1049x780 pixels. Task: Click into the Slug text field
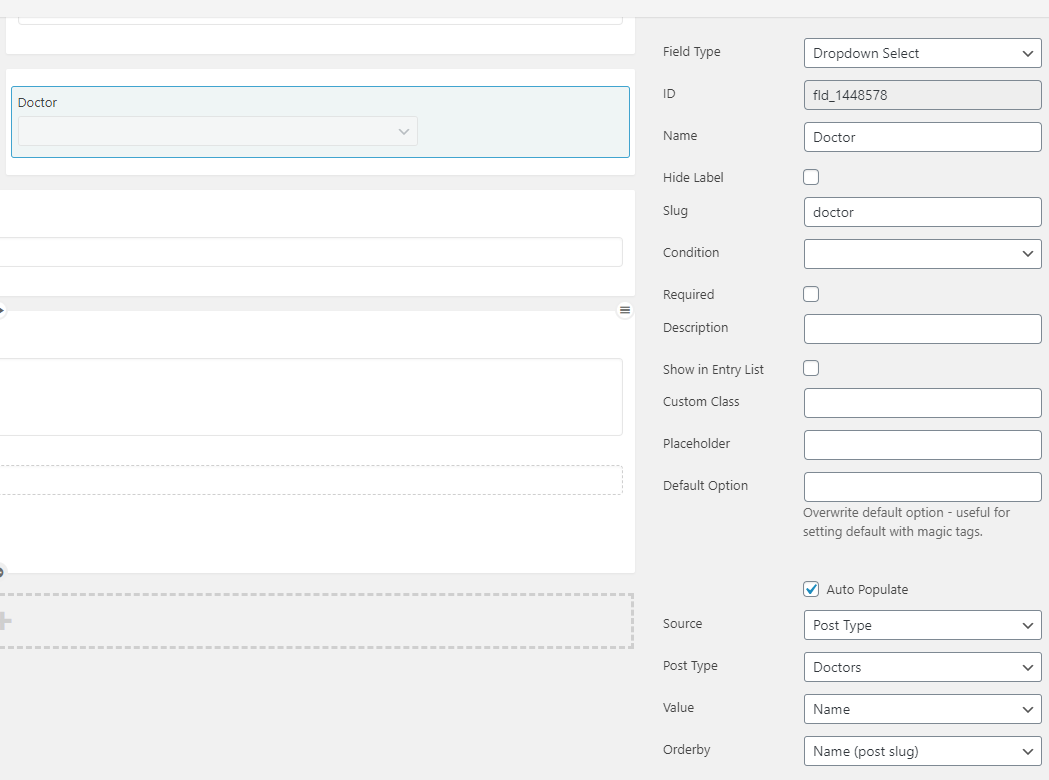point(922,212)
